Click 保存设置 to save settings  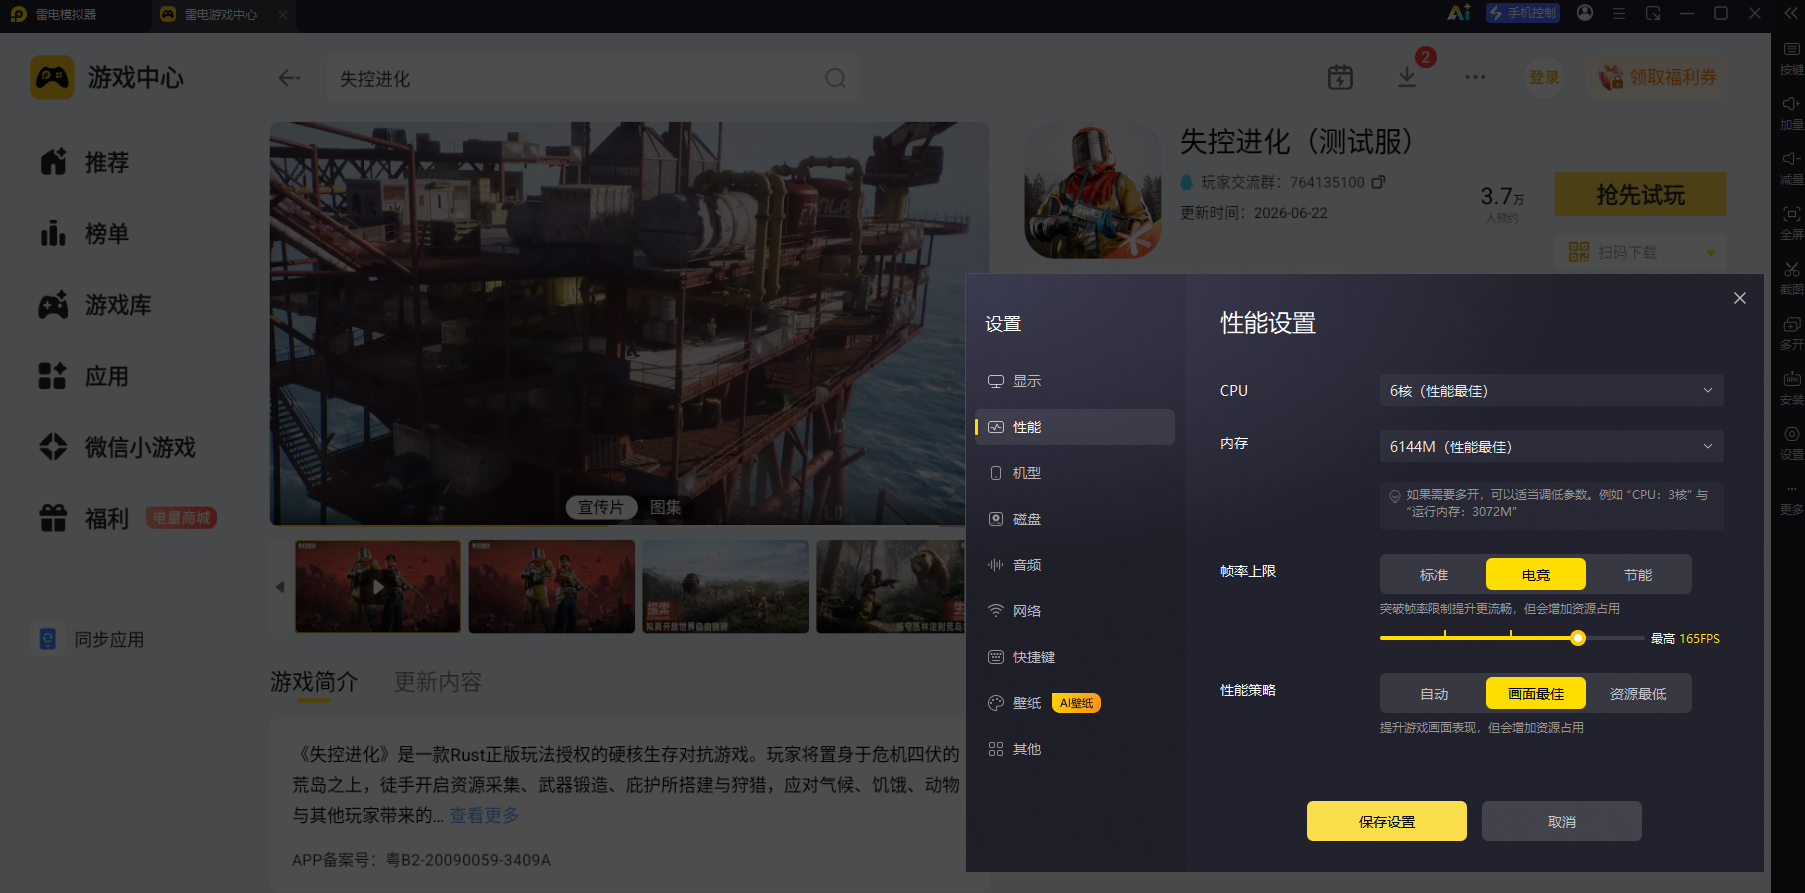[1387, 821]
